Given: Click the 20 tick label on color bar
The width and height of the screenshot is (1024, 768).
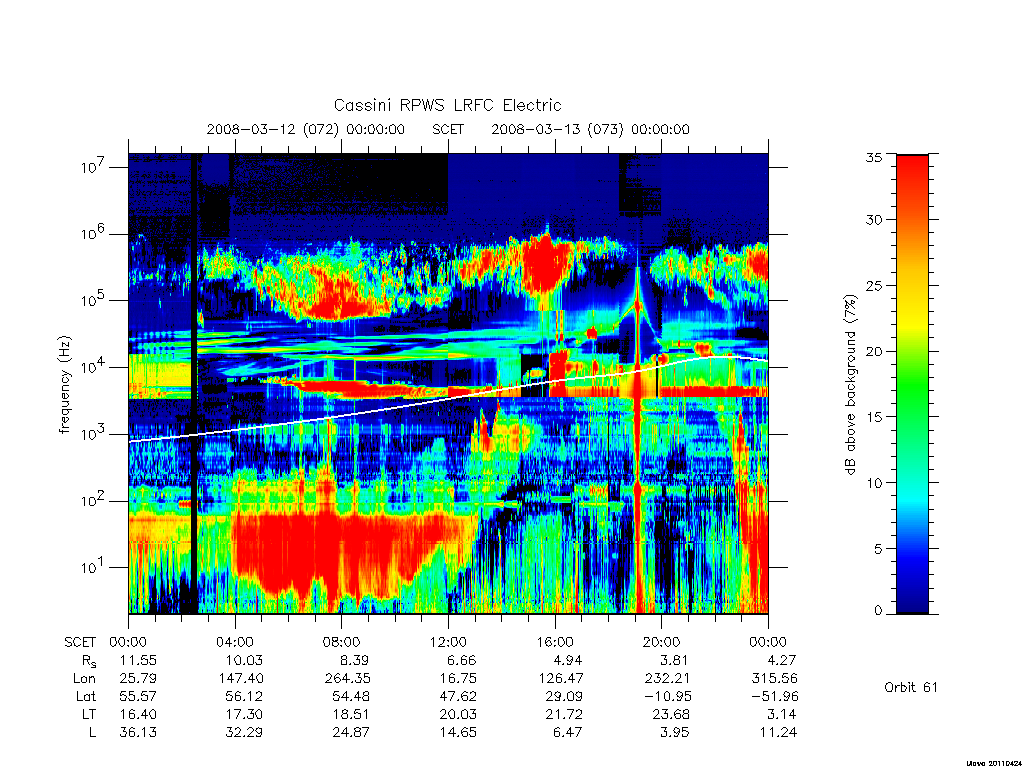Looking at the screenshot, I should (874, 351).
